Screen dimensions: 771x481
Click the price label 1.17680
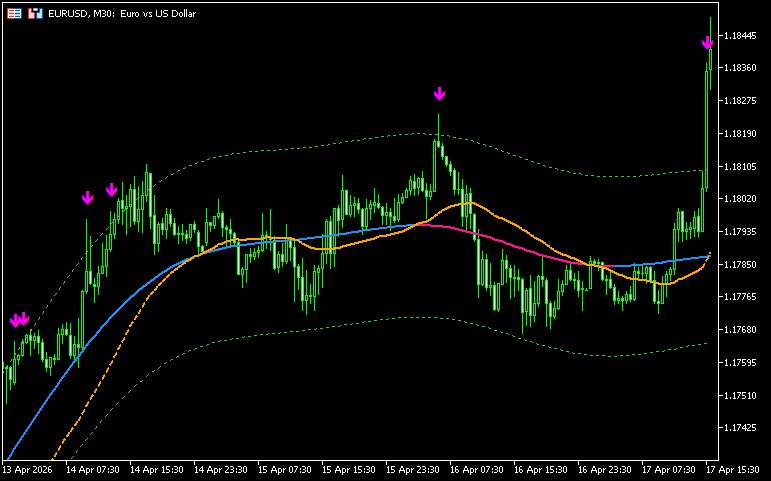point(740,330)
